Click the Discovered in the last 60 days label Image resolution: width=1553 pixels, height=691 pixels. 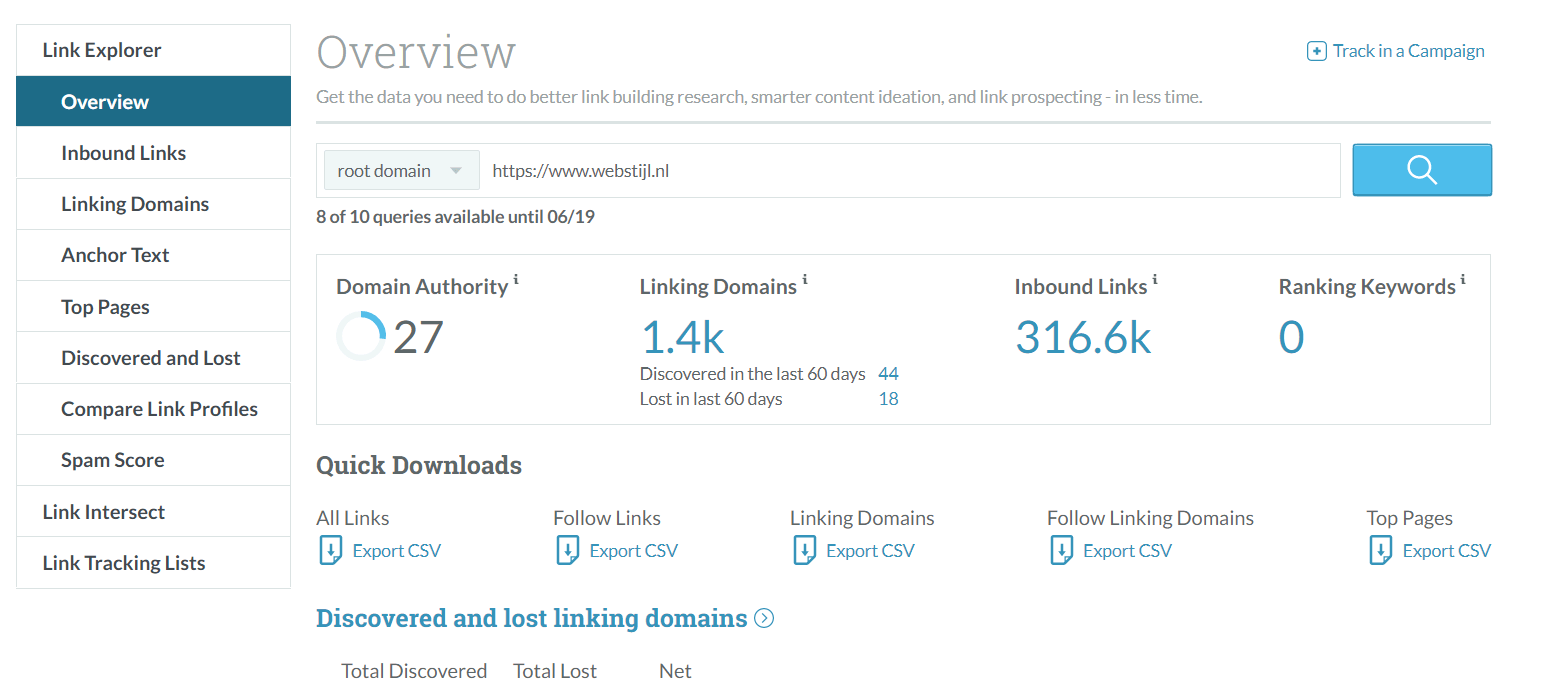[x=752, y=374]
